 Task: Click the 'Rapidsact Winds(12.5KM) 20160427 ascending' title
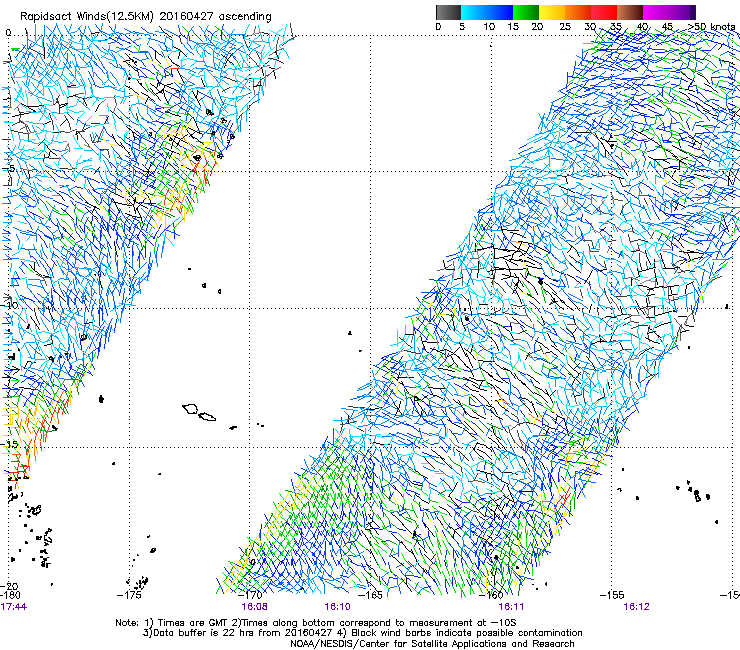click(x=146, y=17)
